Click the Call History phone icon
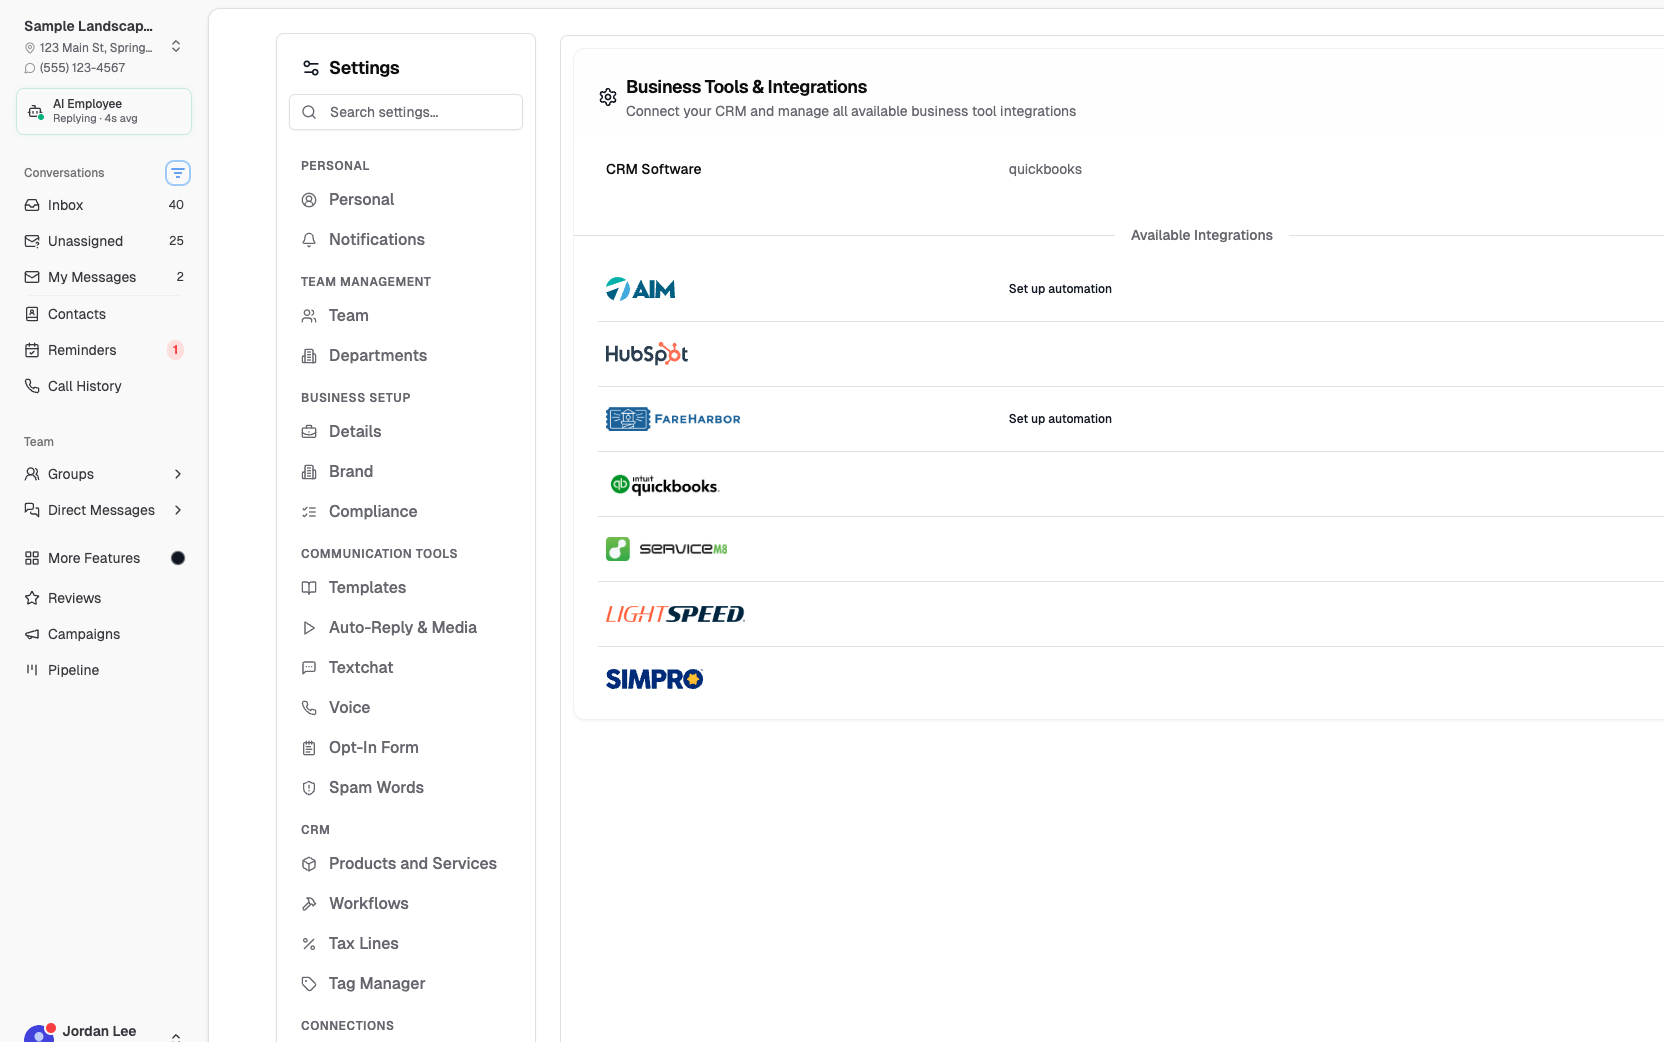Image resolution: width=1664 pixels, height=1042 pixels. pyautogui.click(x=32, y=386)
